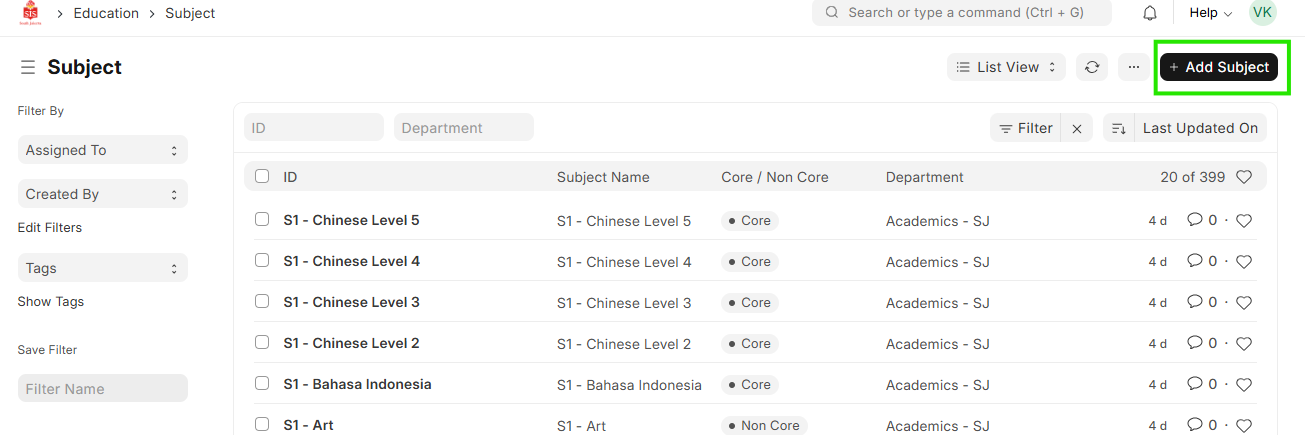Viewport: 1305px width, 435px height.
Task: Check the S1 - Bahasa Indonesia row
Action: click(x=262, y=383)
